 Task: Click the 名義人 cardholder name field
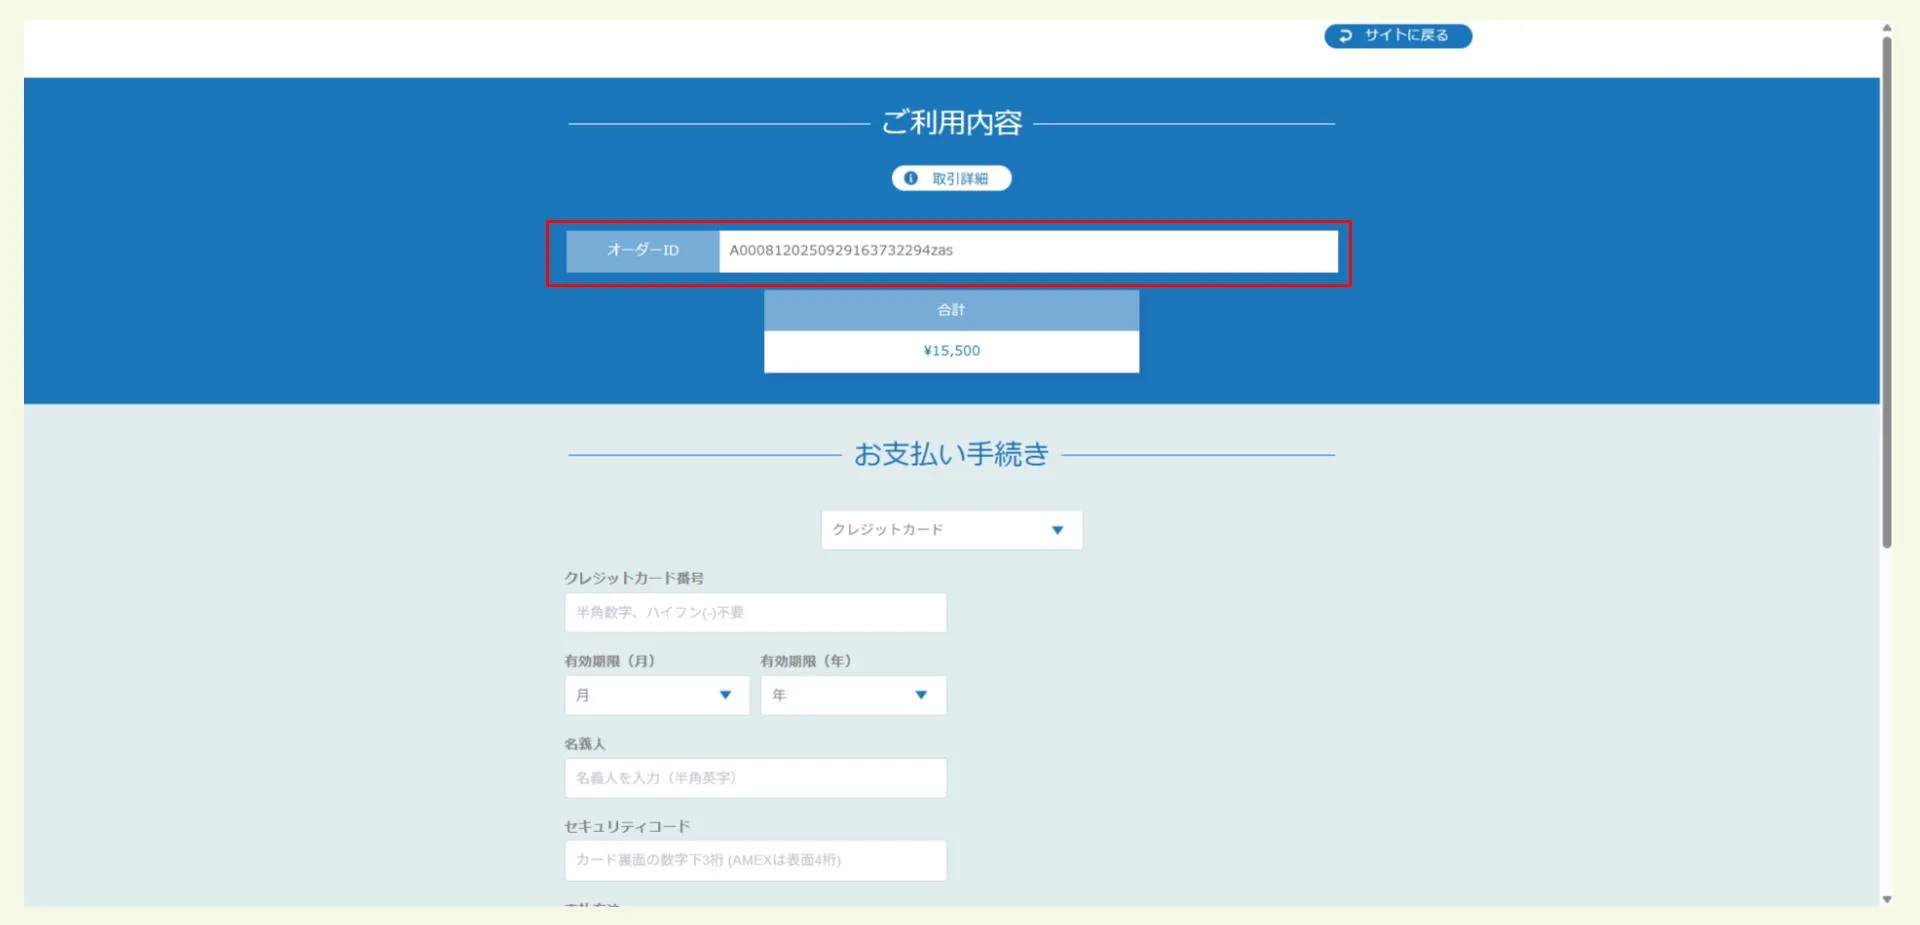coord(755,778)
